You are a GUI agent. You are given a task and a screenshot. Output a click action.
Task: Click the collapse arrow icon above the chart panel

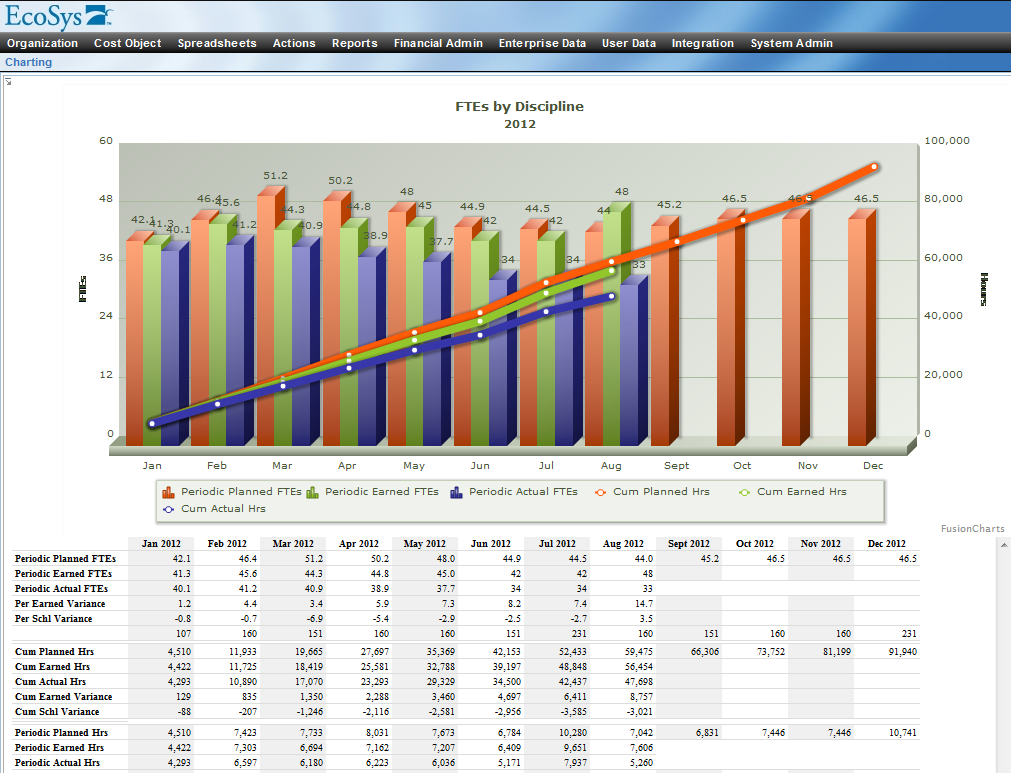(x=8, y=80)
